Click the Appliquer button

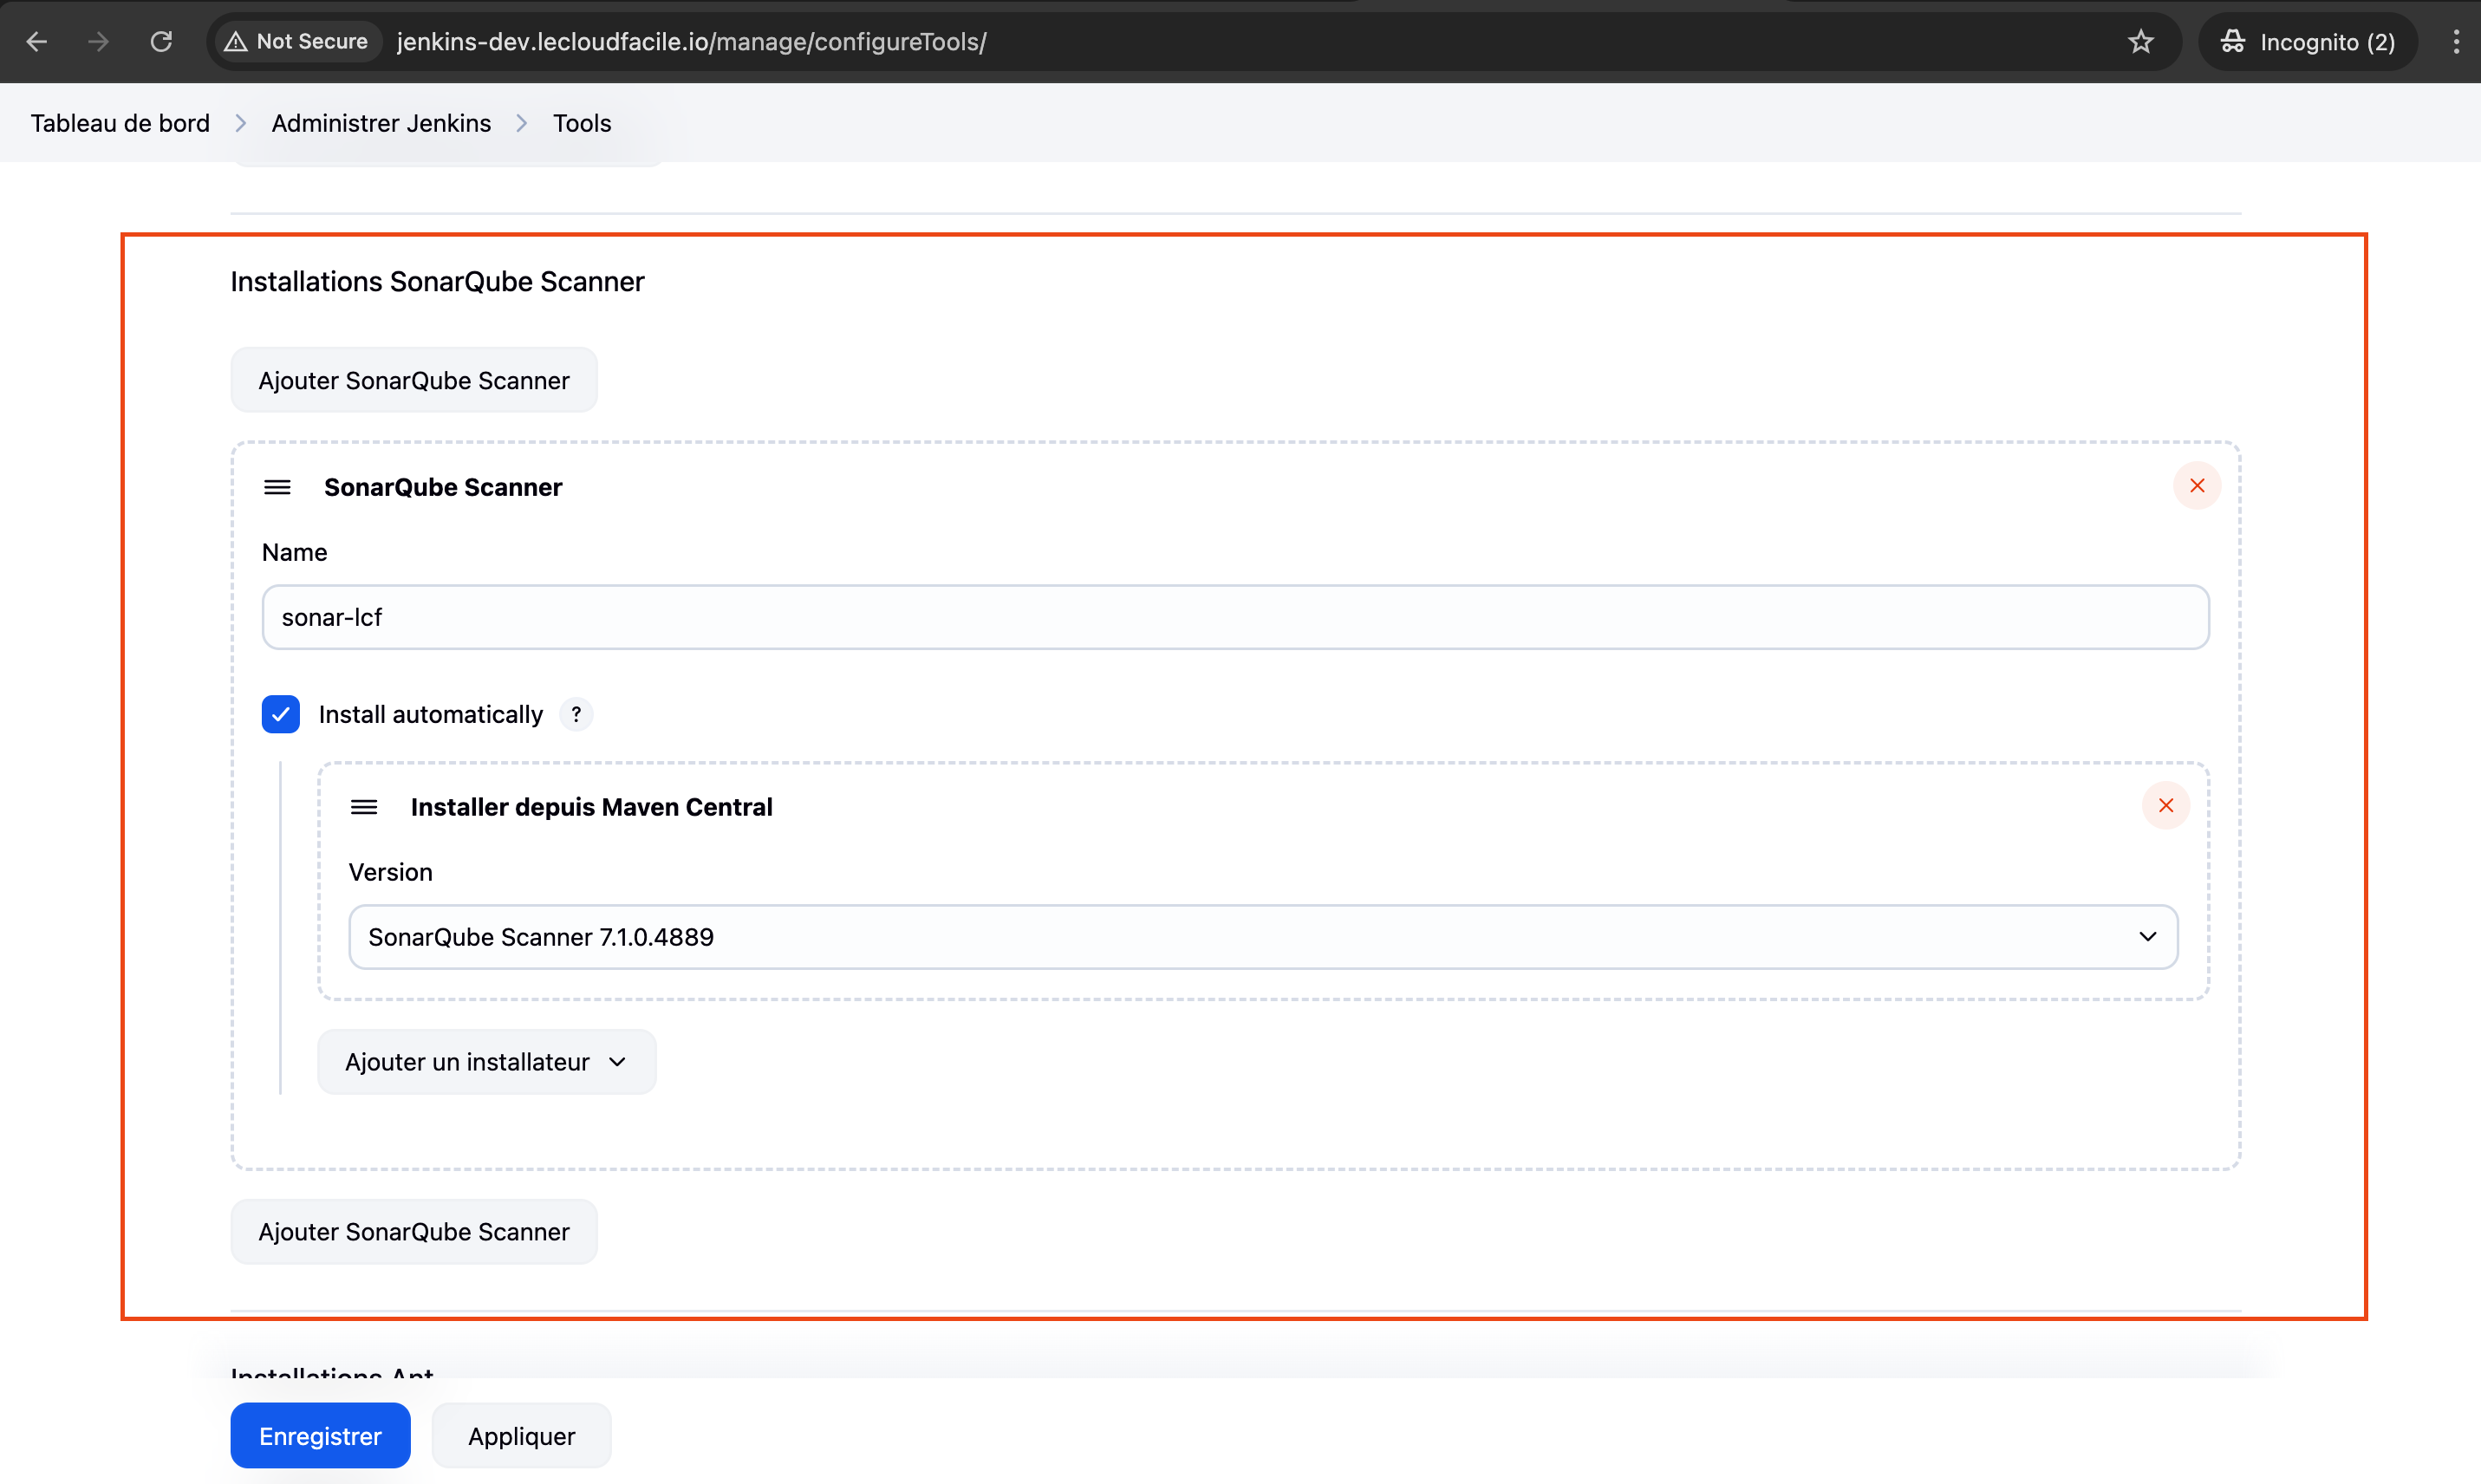click(521, 1436)
